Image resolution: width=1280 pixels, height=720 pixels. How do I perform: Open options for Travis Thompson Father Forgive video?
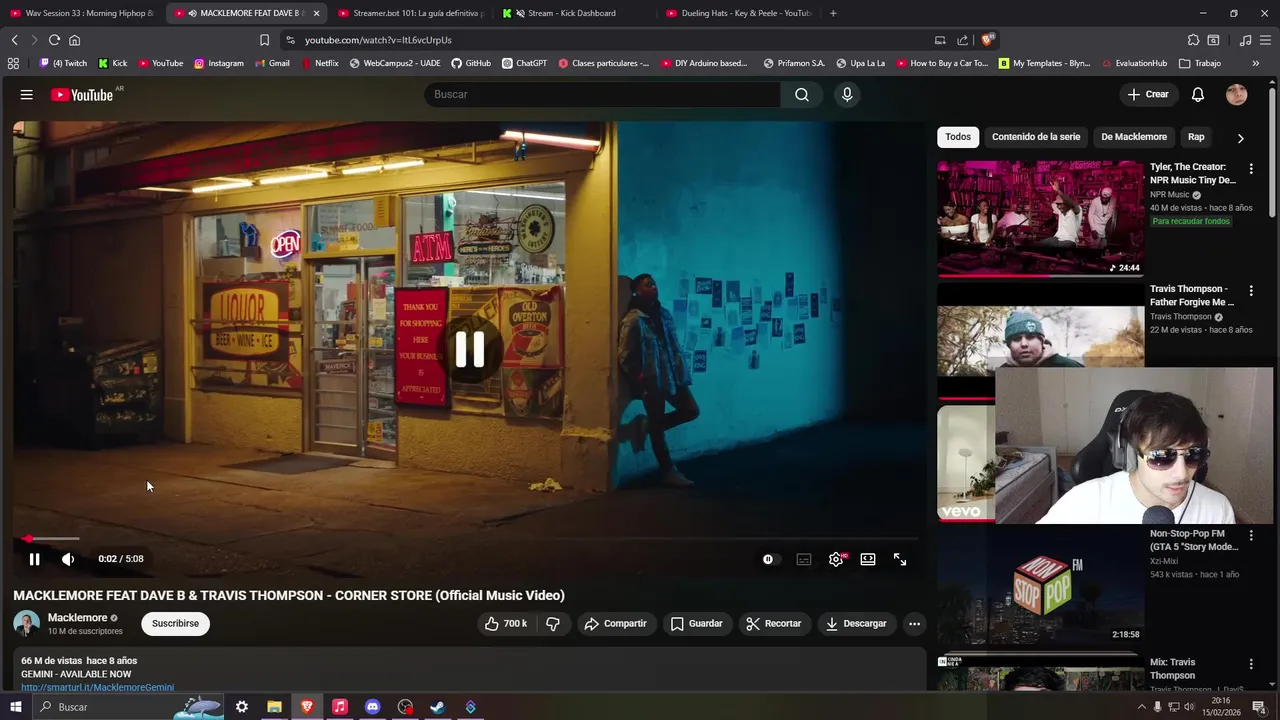(x=1251, y=291)
